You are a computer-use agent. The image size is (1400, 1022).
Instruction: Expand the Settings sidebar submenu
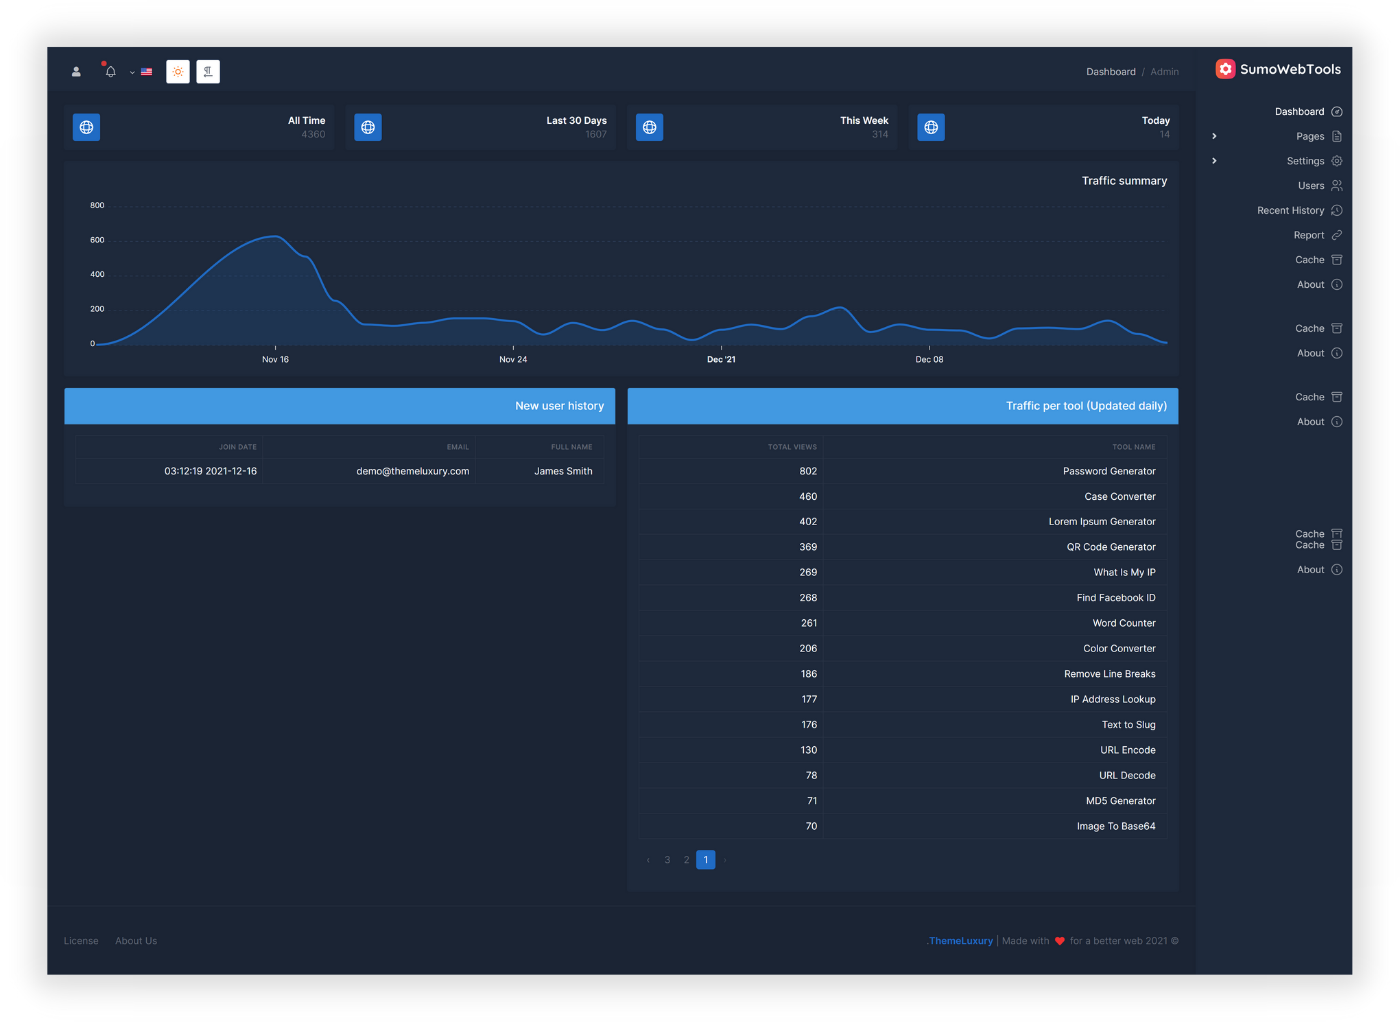point(1214,161)
